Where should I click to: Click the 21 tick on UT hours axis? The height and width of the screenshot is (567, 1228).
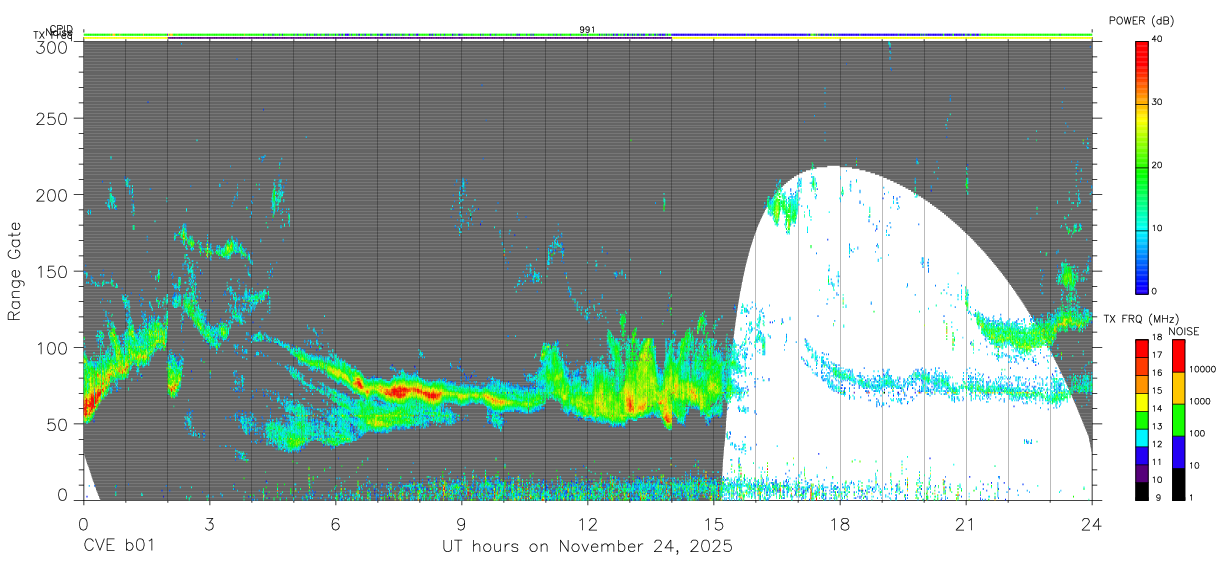tap(966, 523)
